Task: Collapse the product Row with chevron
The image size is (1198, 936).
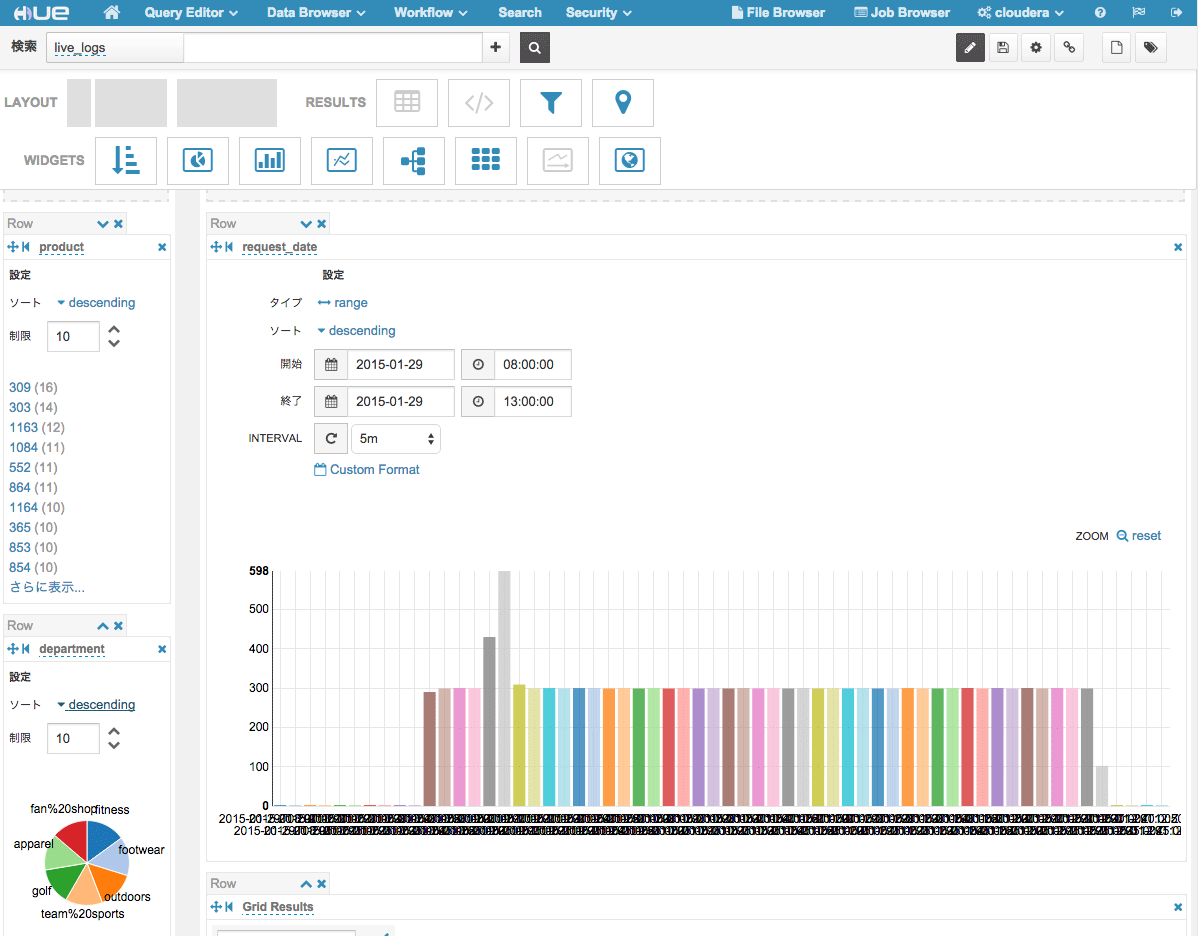Action: click(102, 224)
